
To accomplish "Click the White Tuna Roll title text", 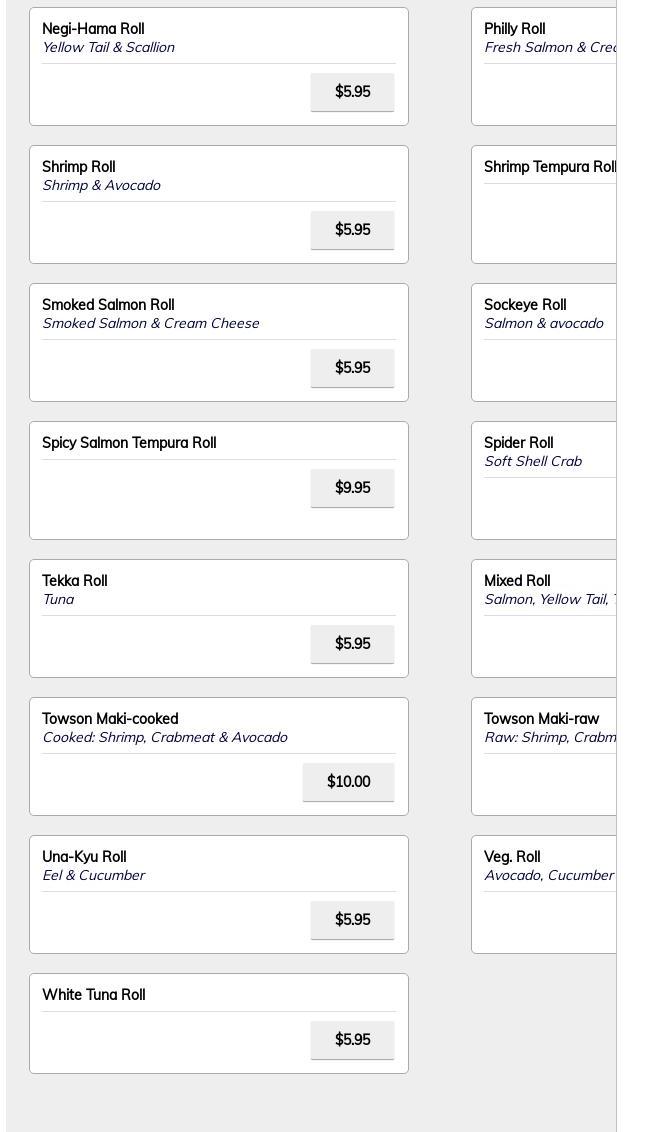I will coord(94,994).
